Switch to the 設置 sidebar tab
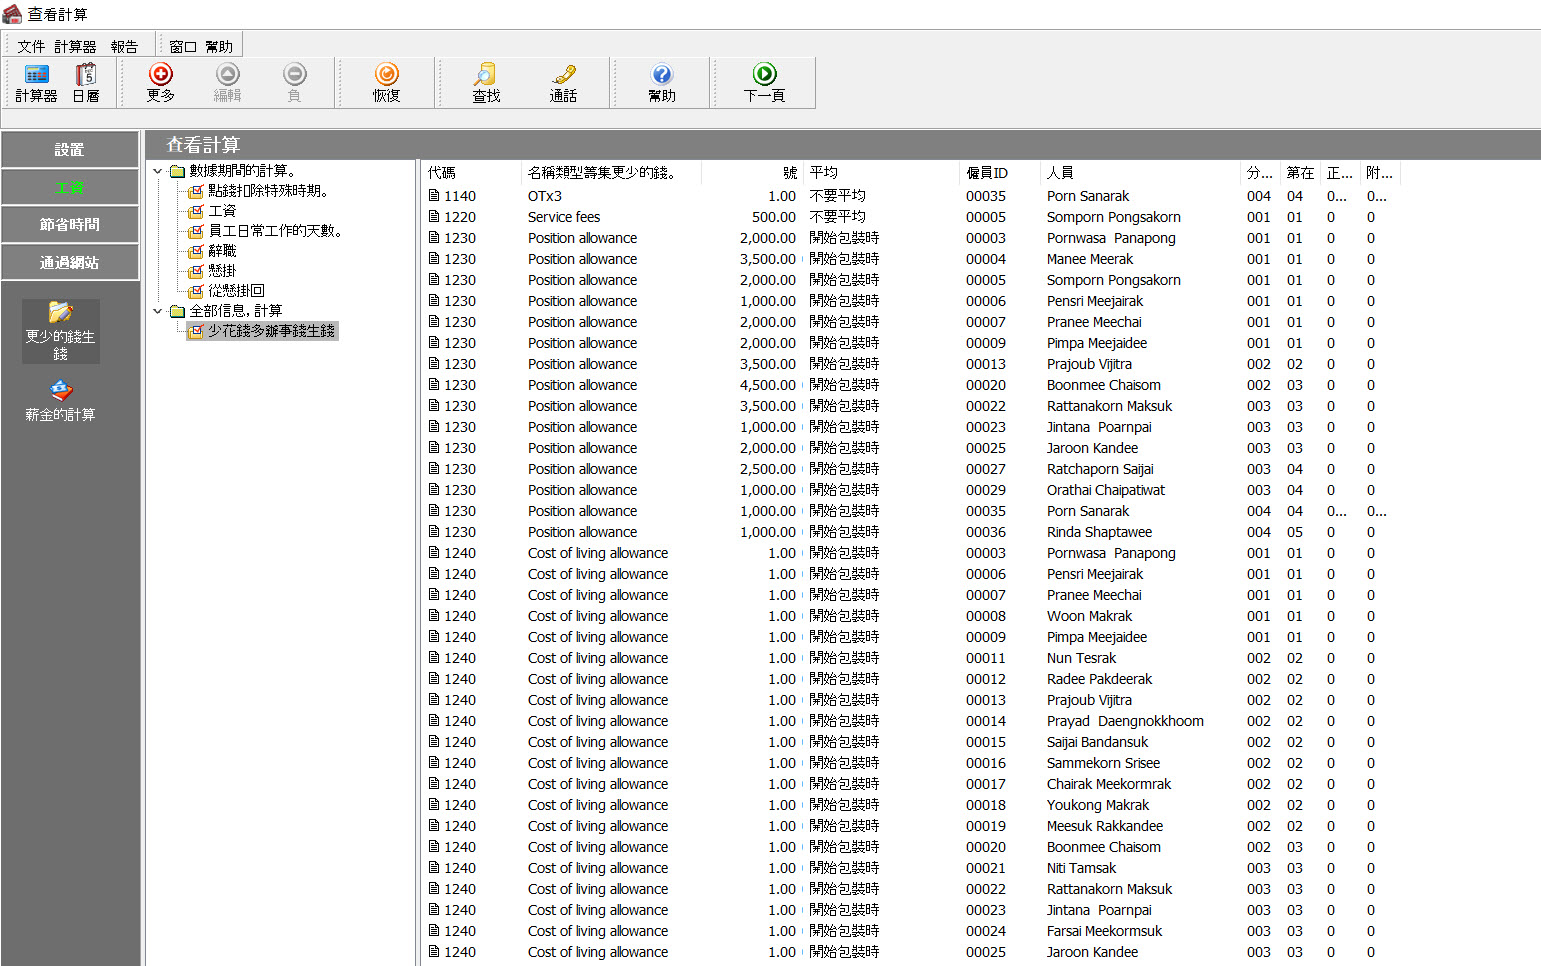This screenshot has height=966, width=1541. pyautogui.click(x=70, y=150)
